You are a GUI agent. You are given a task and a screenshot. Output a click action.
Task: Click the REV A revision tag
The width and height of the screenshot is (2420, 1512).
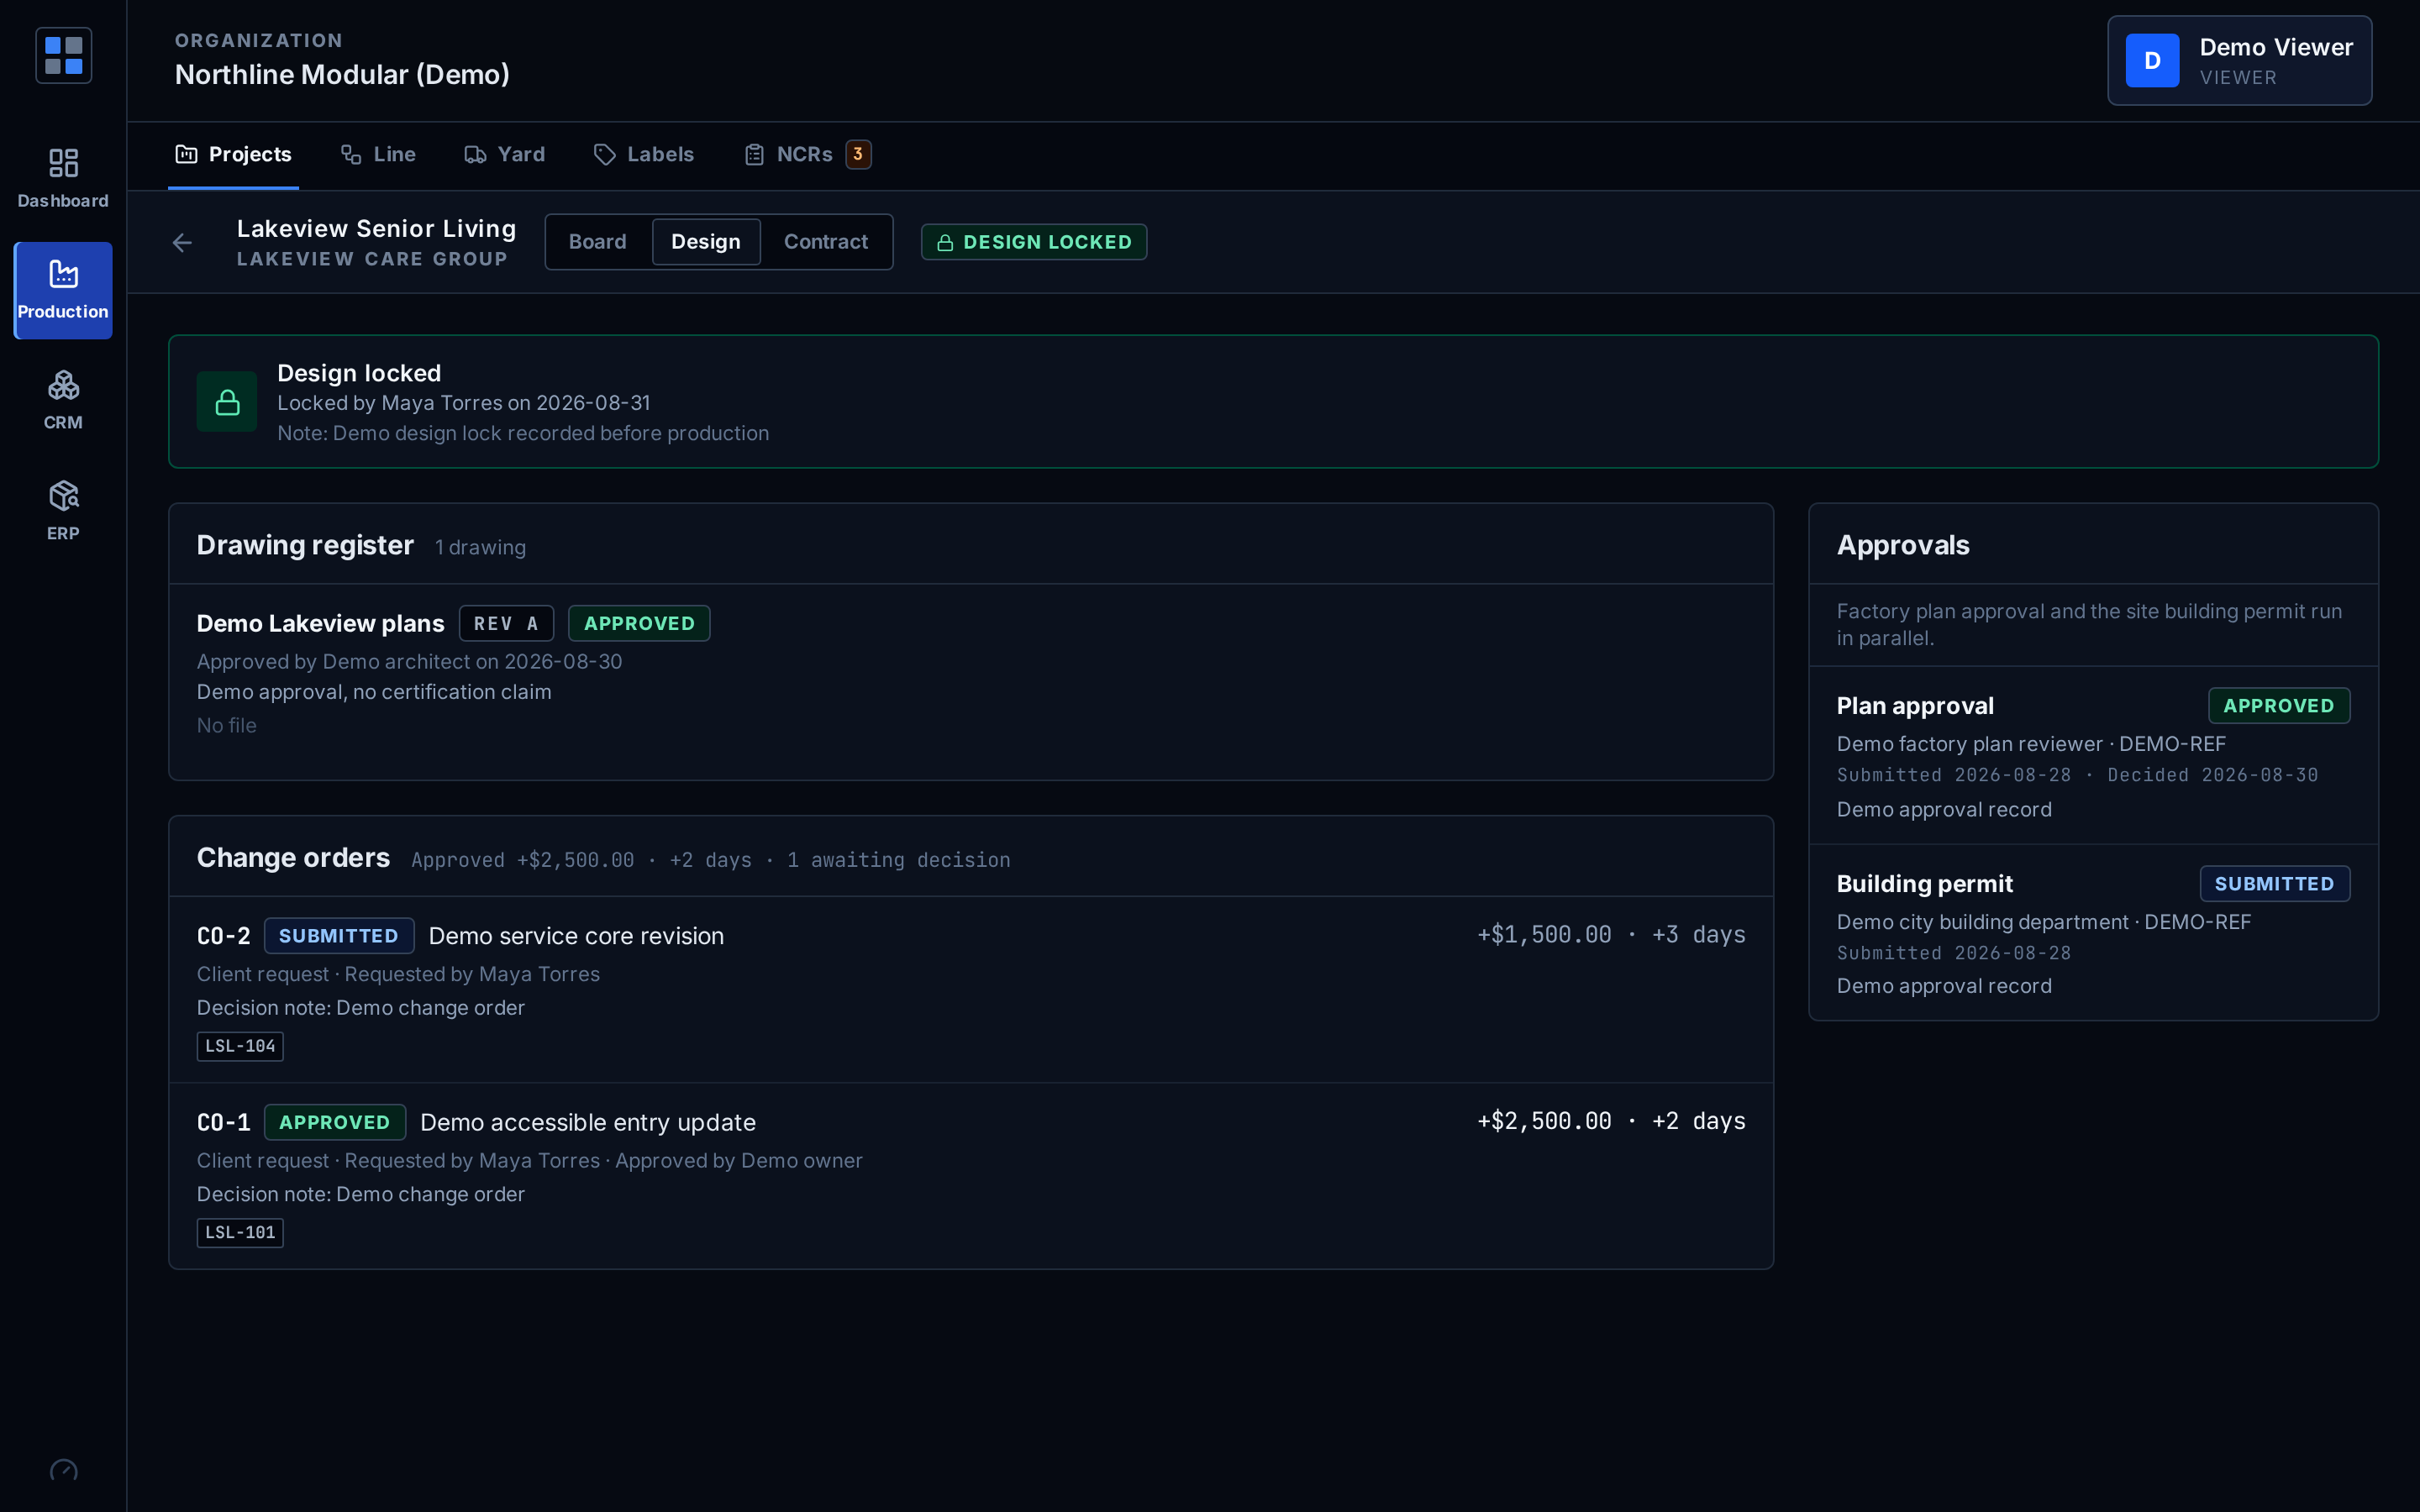coord(506,623)
